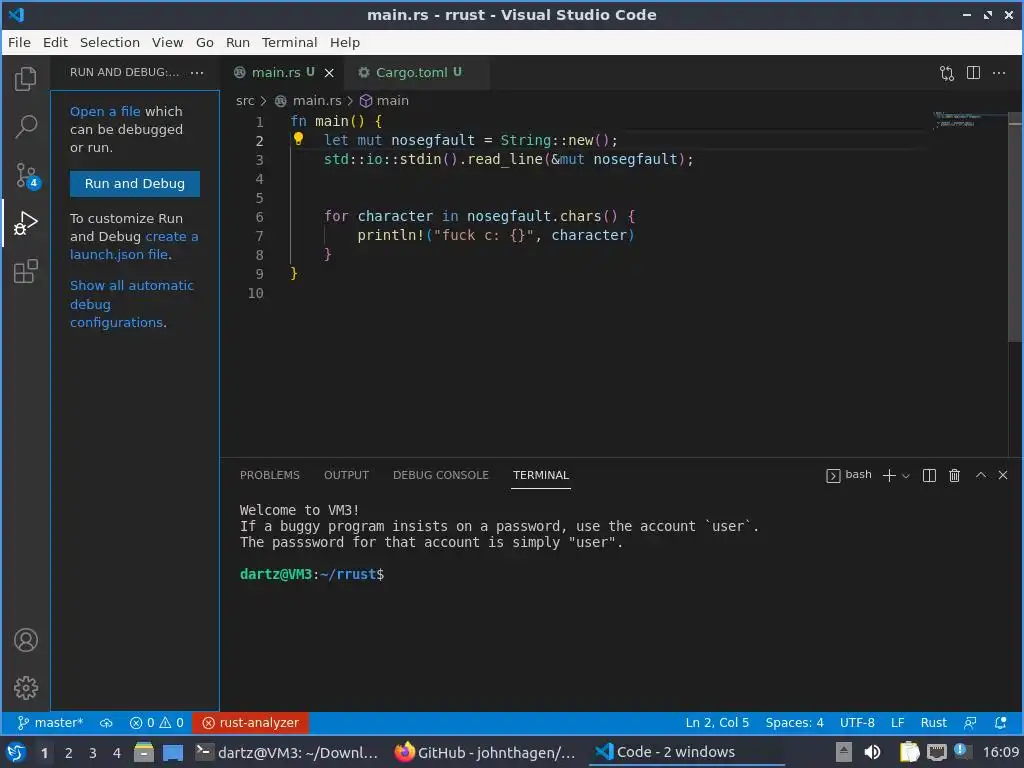Open the Help menu

tap(344, 42)
